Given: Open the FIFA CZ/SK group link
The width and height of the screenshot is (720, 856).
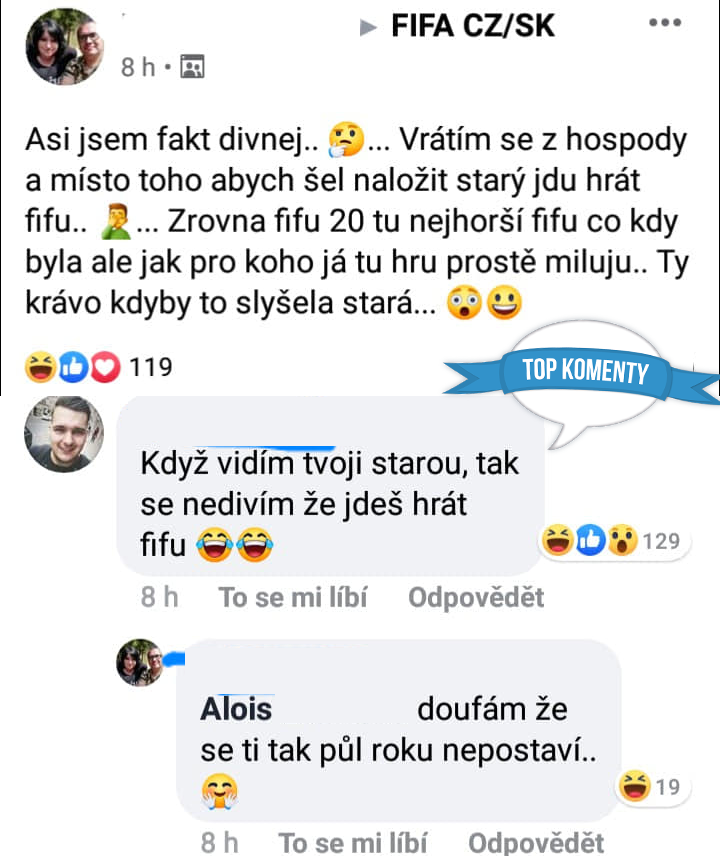Looking at the screenshot, I should [x=473, y=26].
